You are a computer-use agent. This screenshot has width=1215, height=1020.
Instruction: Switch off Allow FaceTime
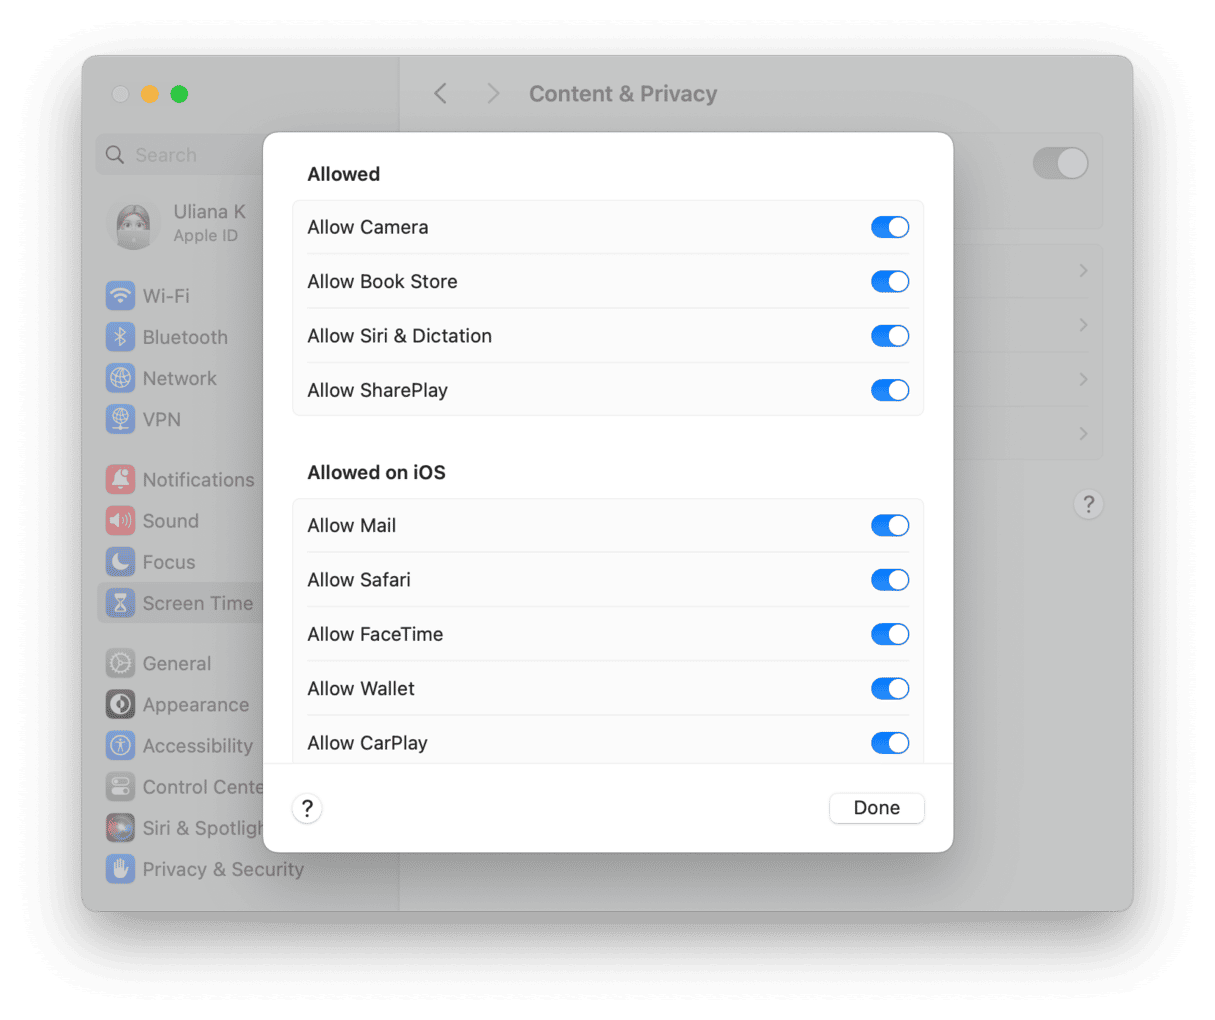pyautogui.click(x=889, y=634)
